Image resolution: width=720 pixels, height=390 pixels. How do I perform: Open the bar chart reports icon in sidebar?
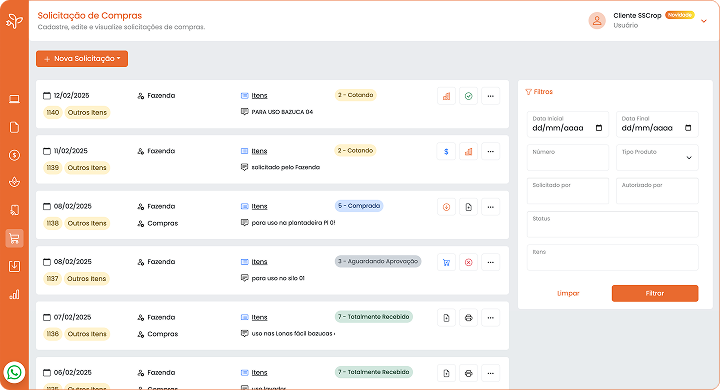coord(14,294)
